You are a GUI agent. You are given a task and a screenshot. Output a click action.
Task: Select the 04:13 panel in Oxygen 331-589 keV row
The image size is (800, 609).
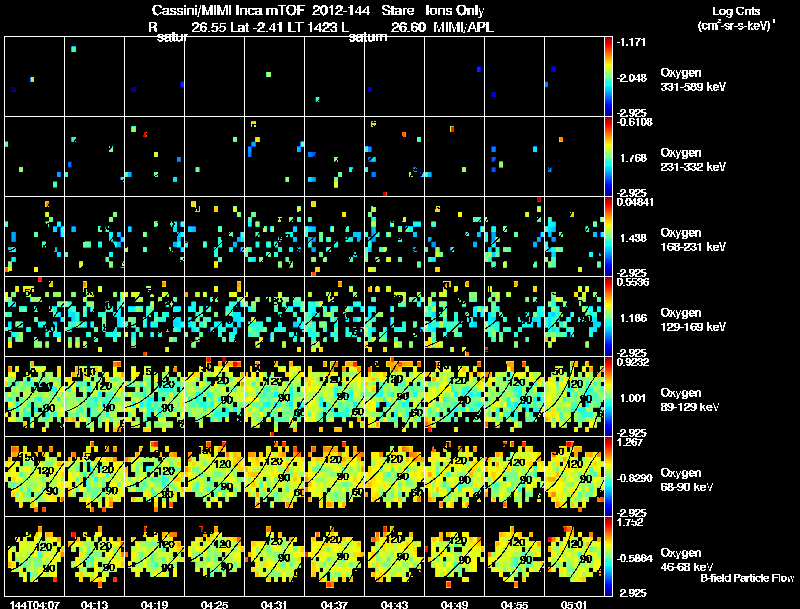(94, 76)
